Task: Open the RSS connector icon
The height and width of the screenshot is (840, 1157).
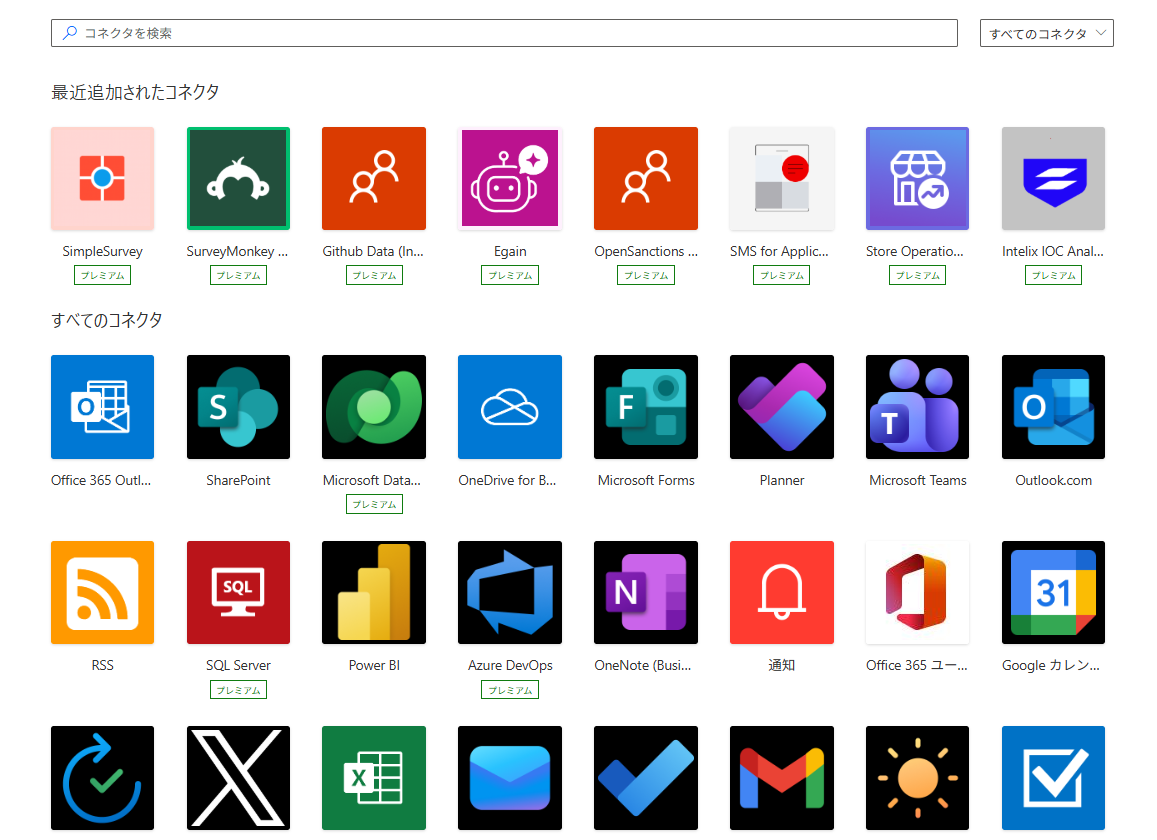Action: (x=103, y=593)
